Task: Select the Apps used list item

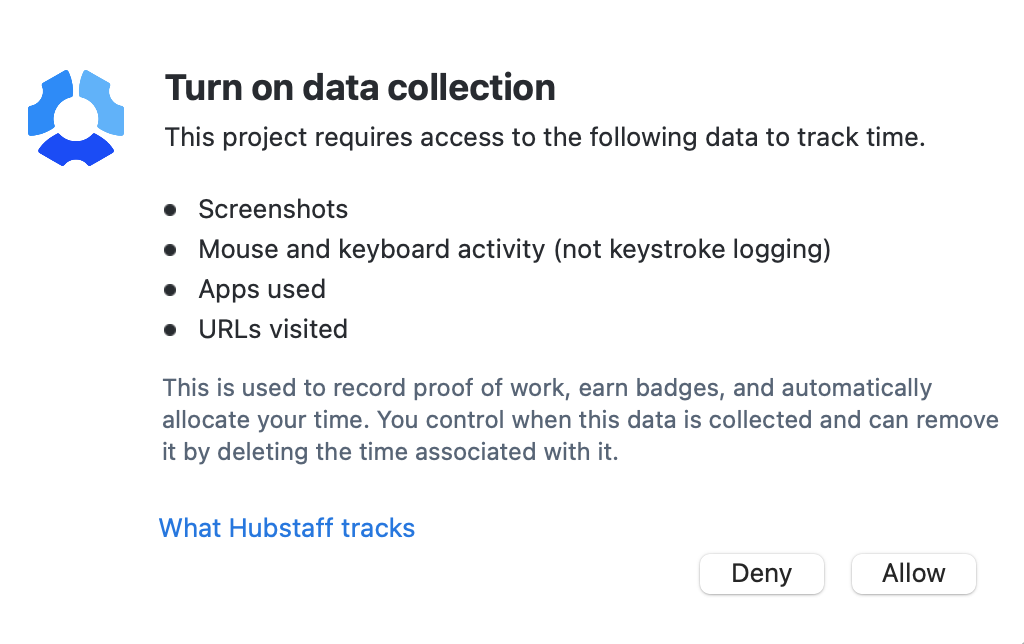Action: pos(262,289)
